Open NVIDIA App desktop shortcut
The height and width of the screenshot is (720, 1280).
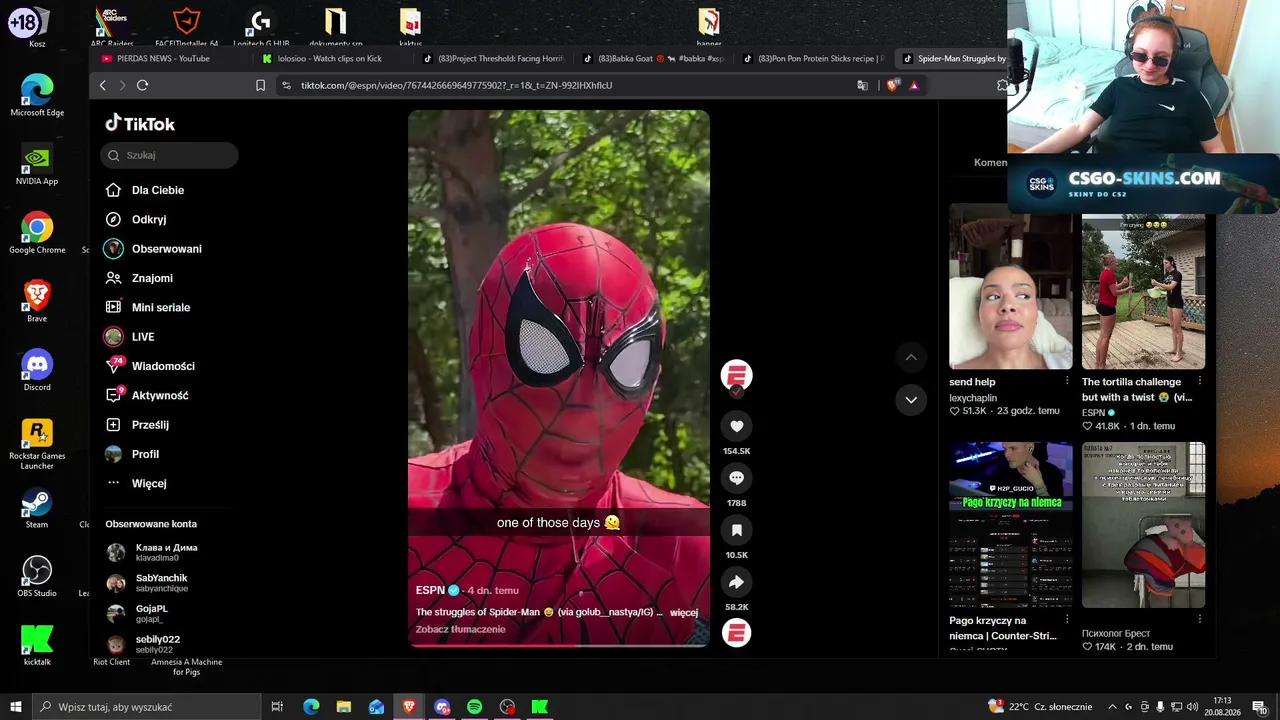coord(37,163)
